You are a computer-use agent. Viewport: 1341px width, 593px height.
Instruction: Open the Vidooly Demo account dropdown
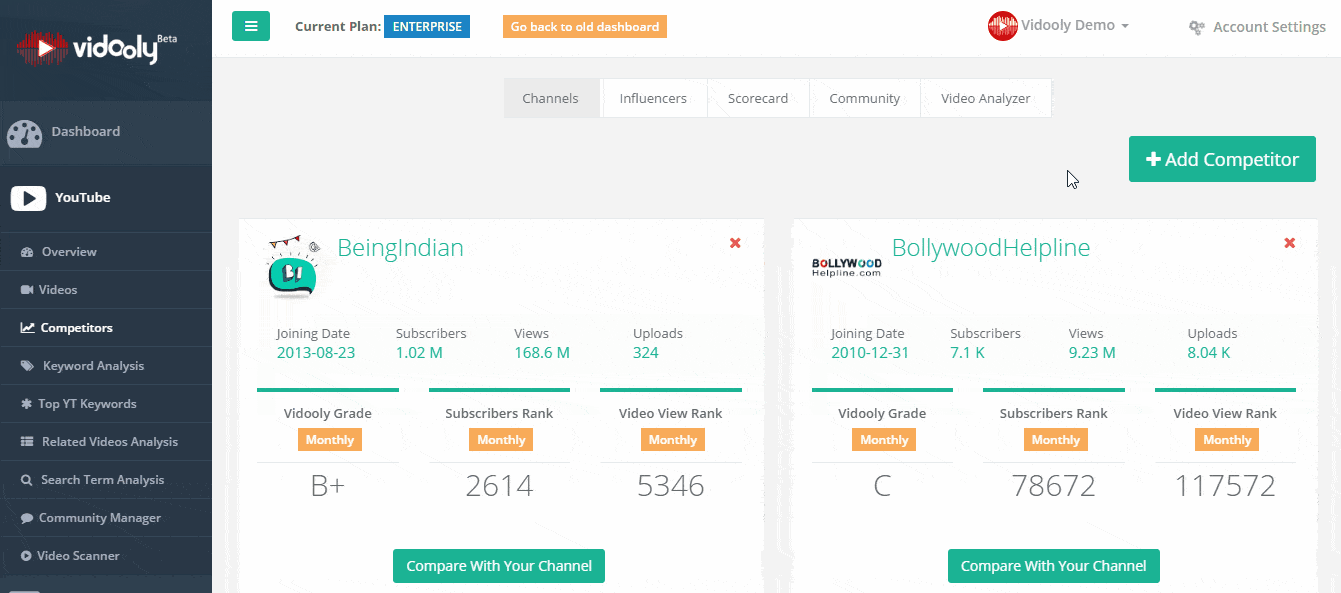1075,26
